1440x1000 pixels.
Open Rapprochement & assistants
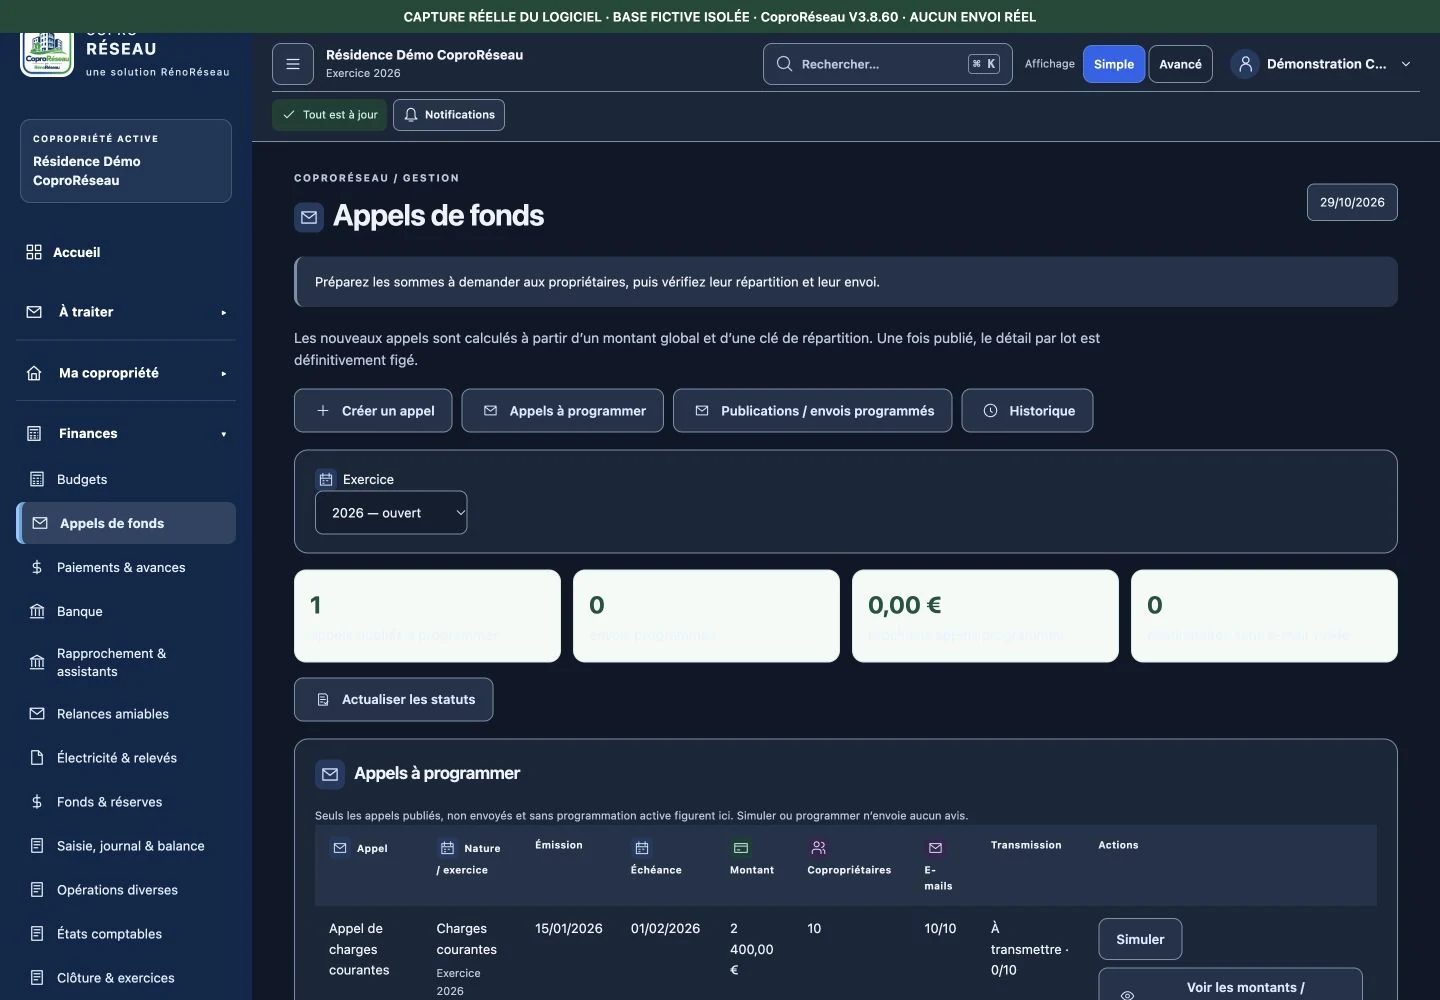pyautogui.click(x=126, y=662)
